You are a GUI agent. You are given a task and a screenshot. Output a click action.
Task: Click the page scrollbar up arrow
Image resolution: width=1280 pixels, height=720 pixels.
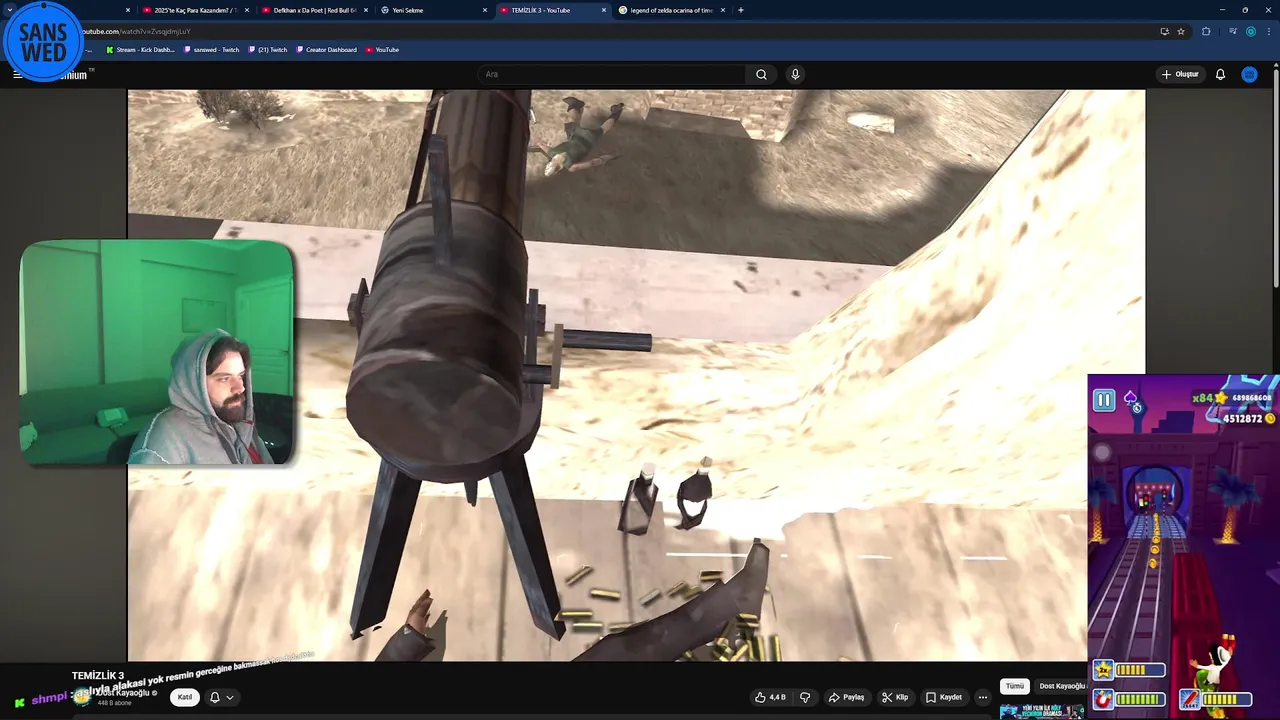[1275, 65]
